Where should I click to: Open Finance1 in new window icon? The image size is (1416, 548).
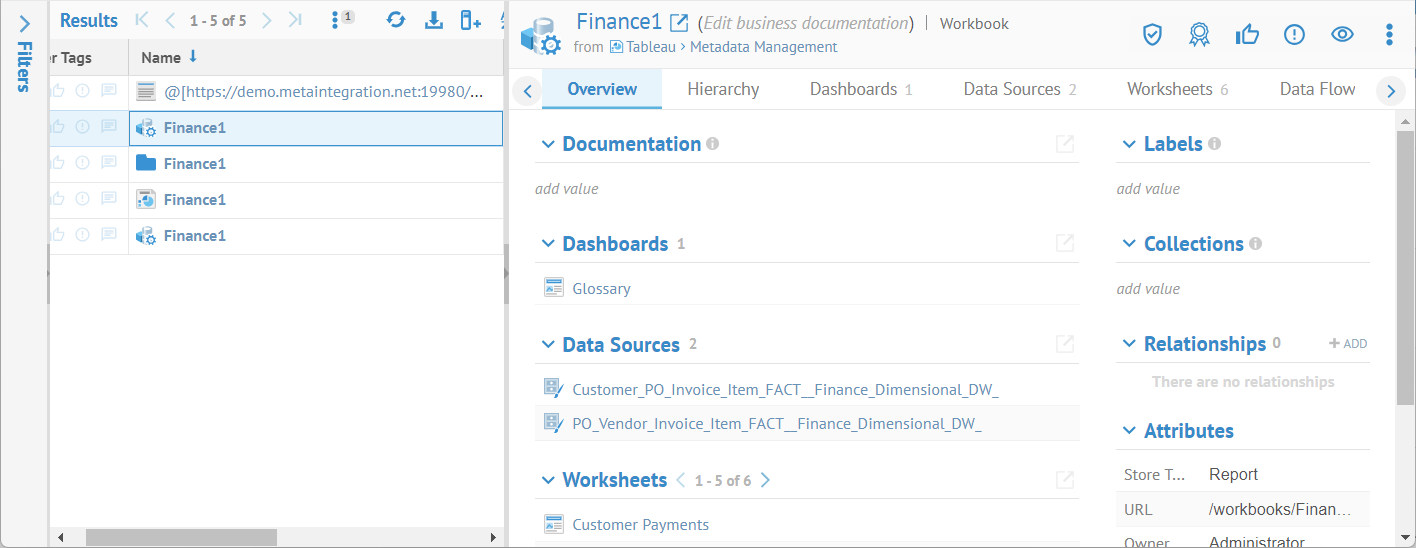(679, 23)
